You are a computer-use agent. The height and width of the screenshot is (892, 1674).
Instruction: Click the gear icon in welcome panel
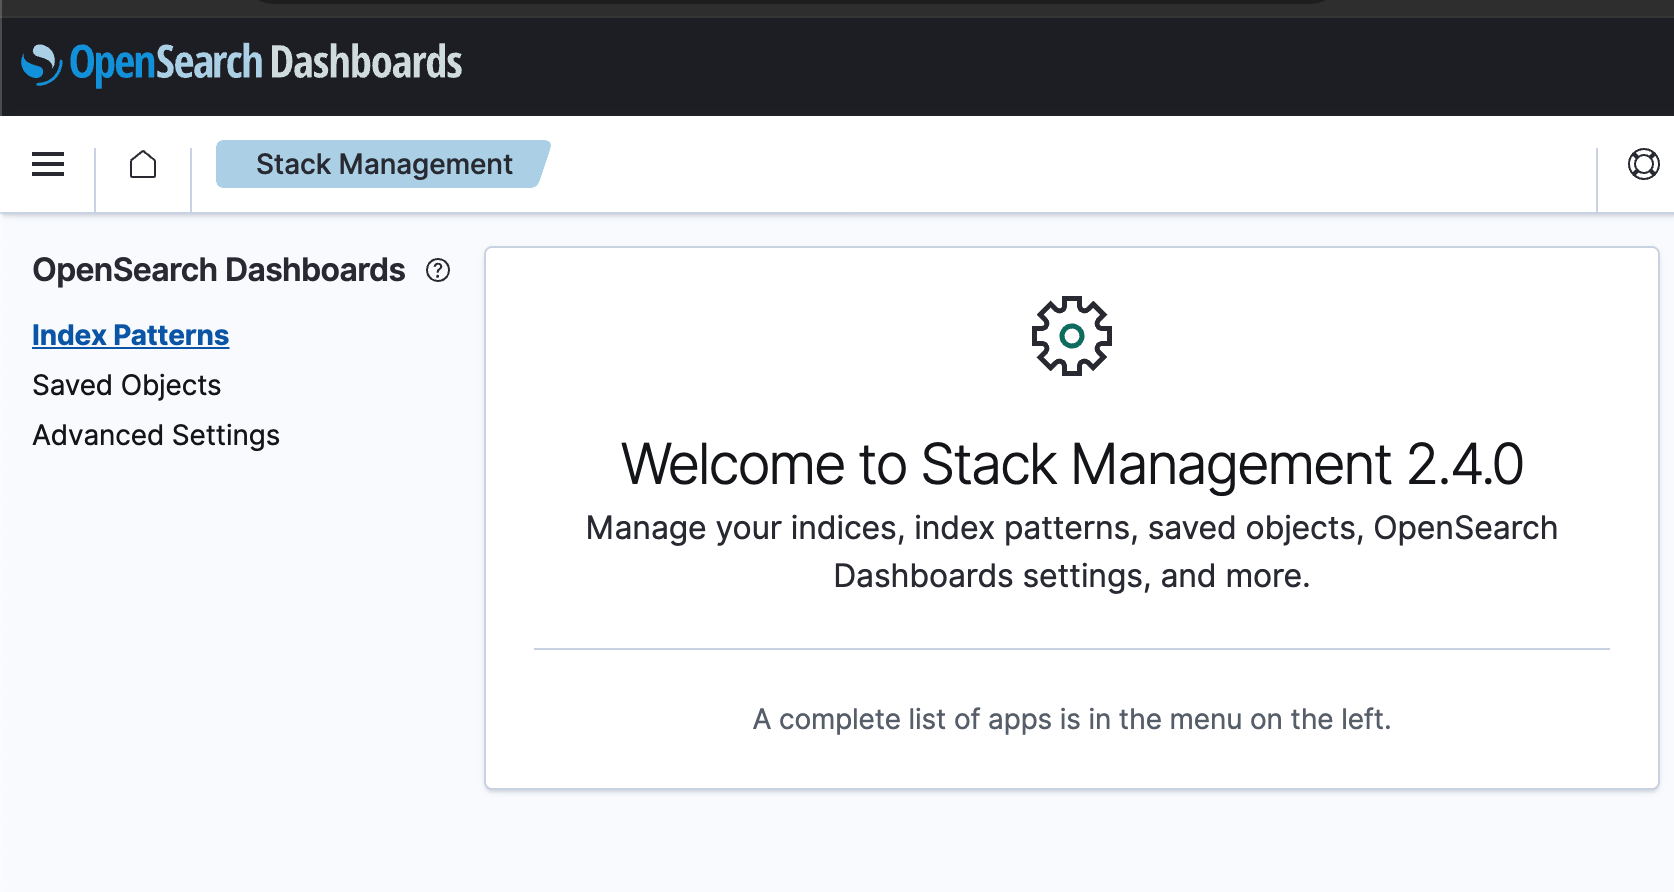pos(1071,336)
